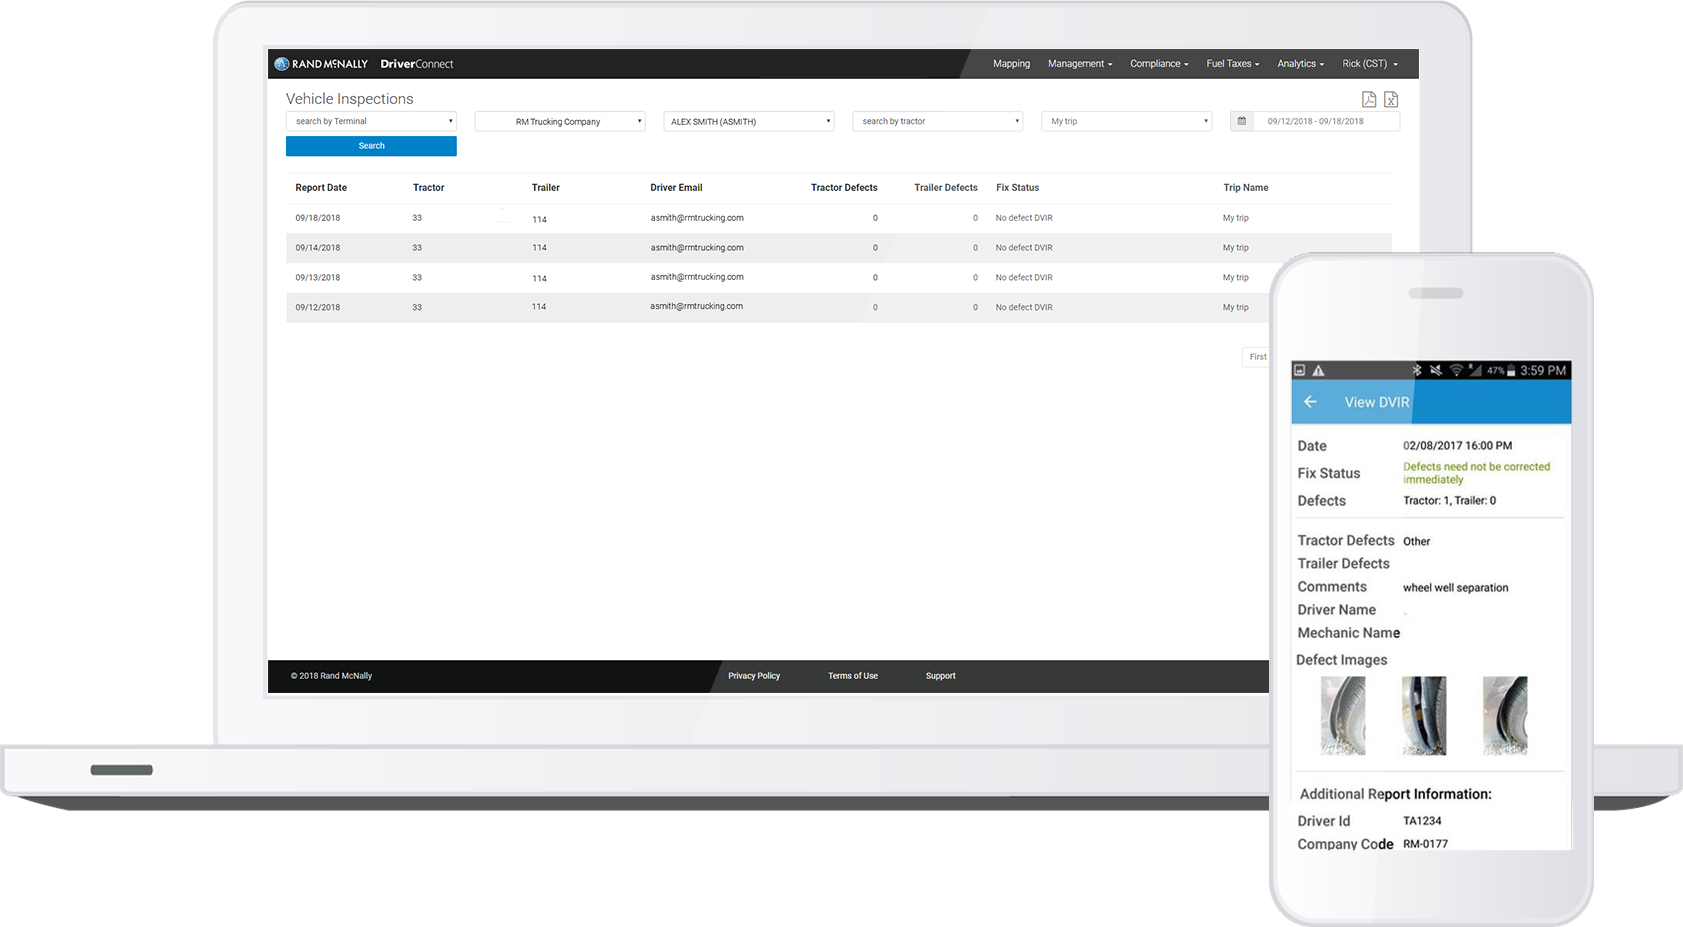
Task: Click the Rand McNally globe logo
Action: 282,64
